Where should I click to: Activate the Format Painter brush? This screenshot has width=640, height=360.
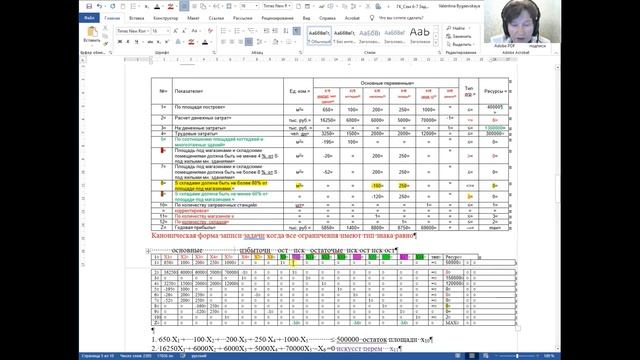click(x=105, y=43)
